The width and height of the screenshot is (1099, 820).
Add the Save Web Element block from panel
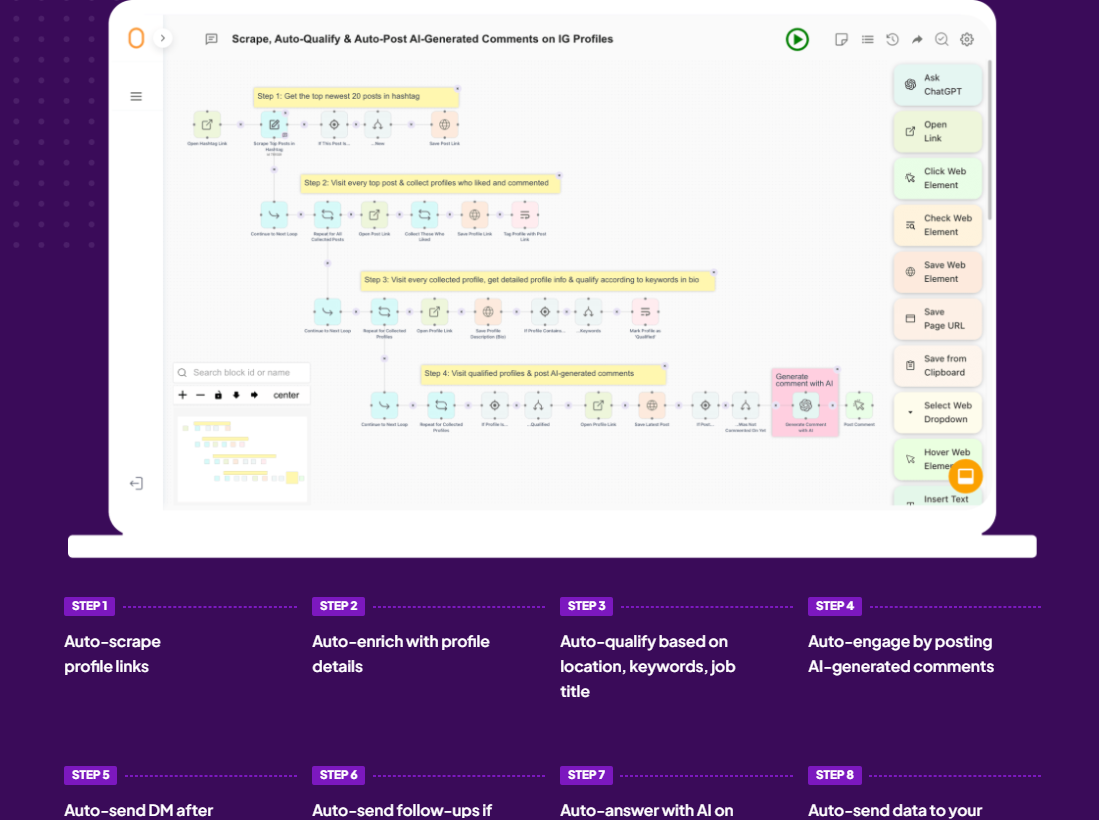[x=937, y=272]
